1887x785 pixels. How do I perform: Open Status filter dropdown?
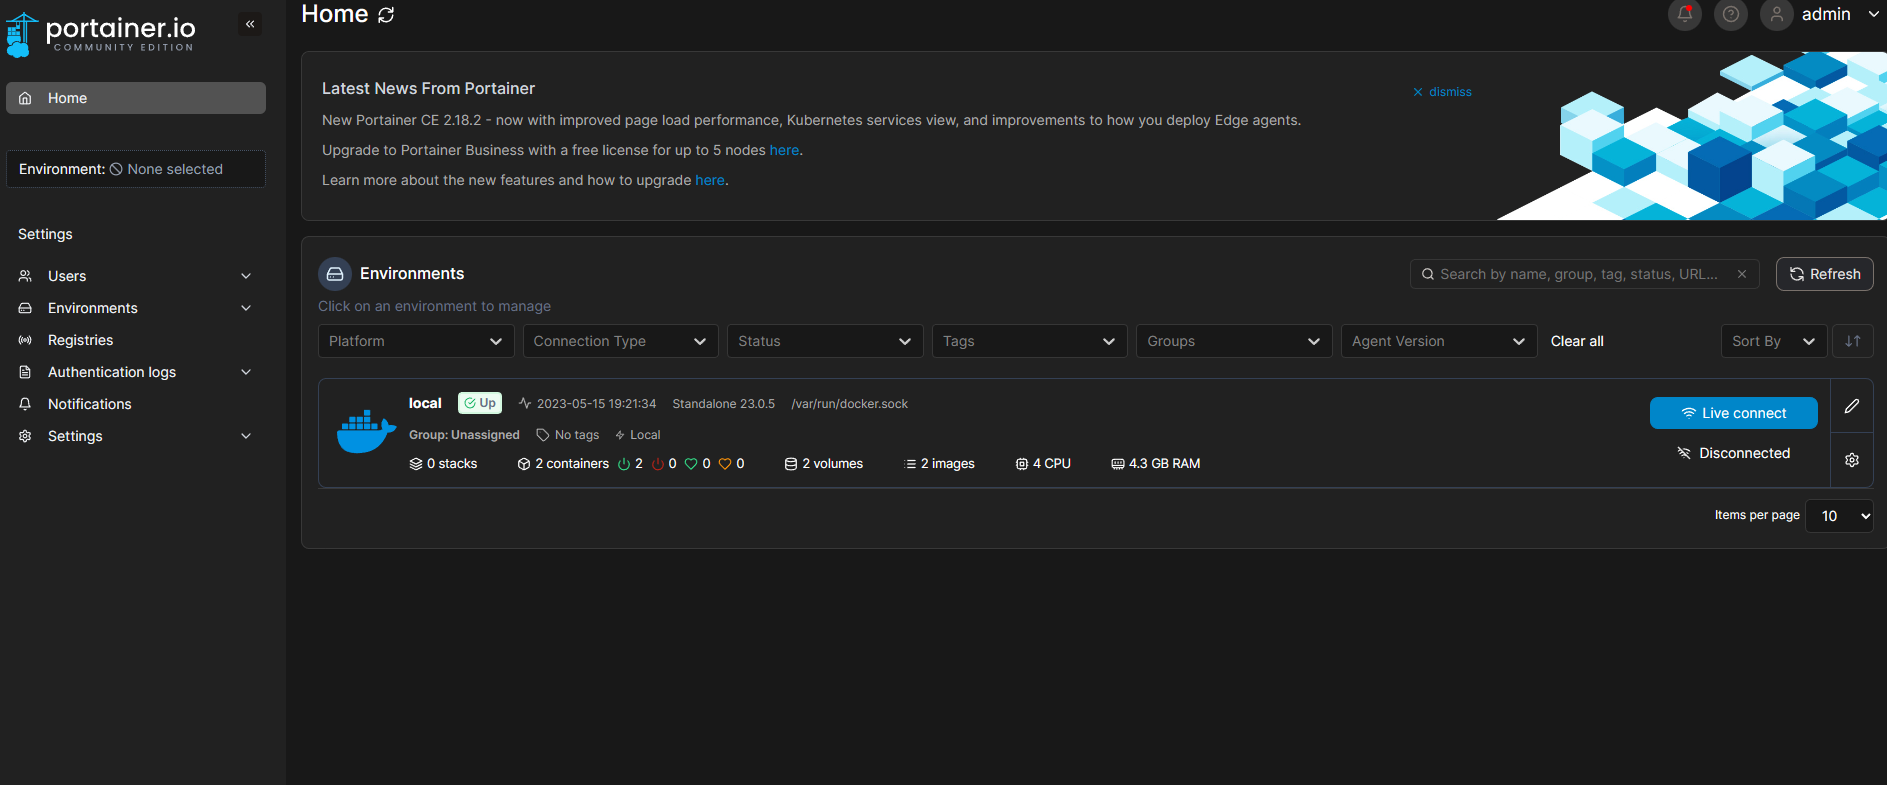pos(825,341)
